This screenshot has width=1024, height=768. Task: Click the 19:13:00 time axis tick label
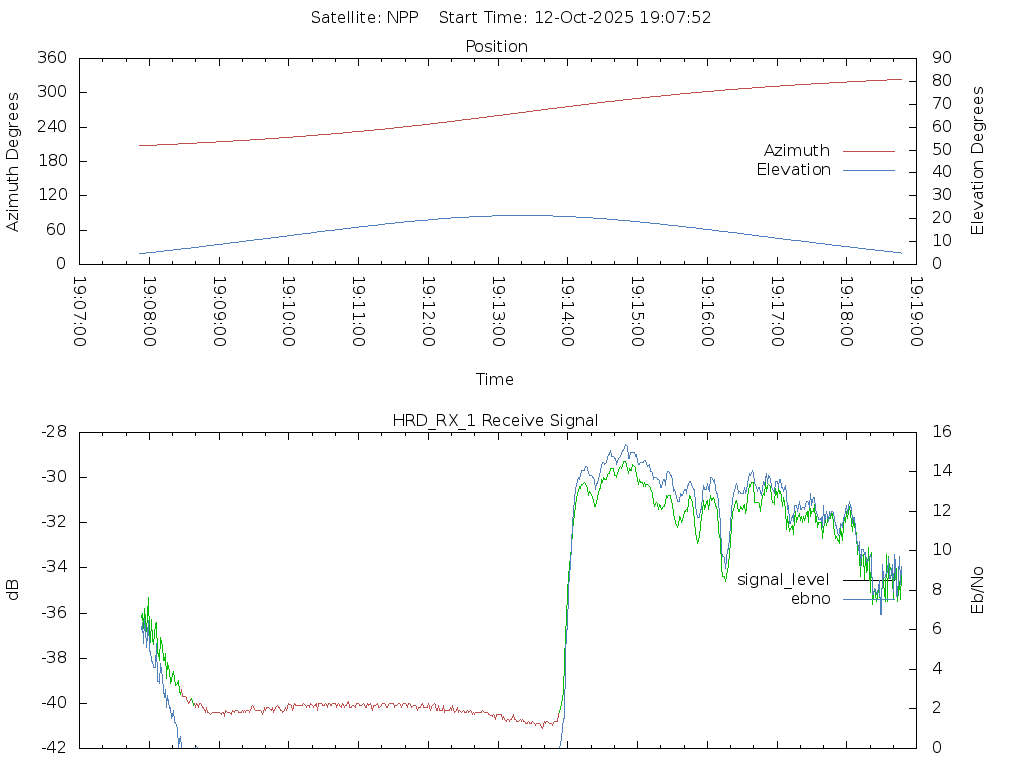[498, 311]
